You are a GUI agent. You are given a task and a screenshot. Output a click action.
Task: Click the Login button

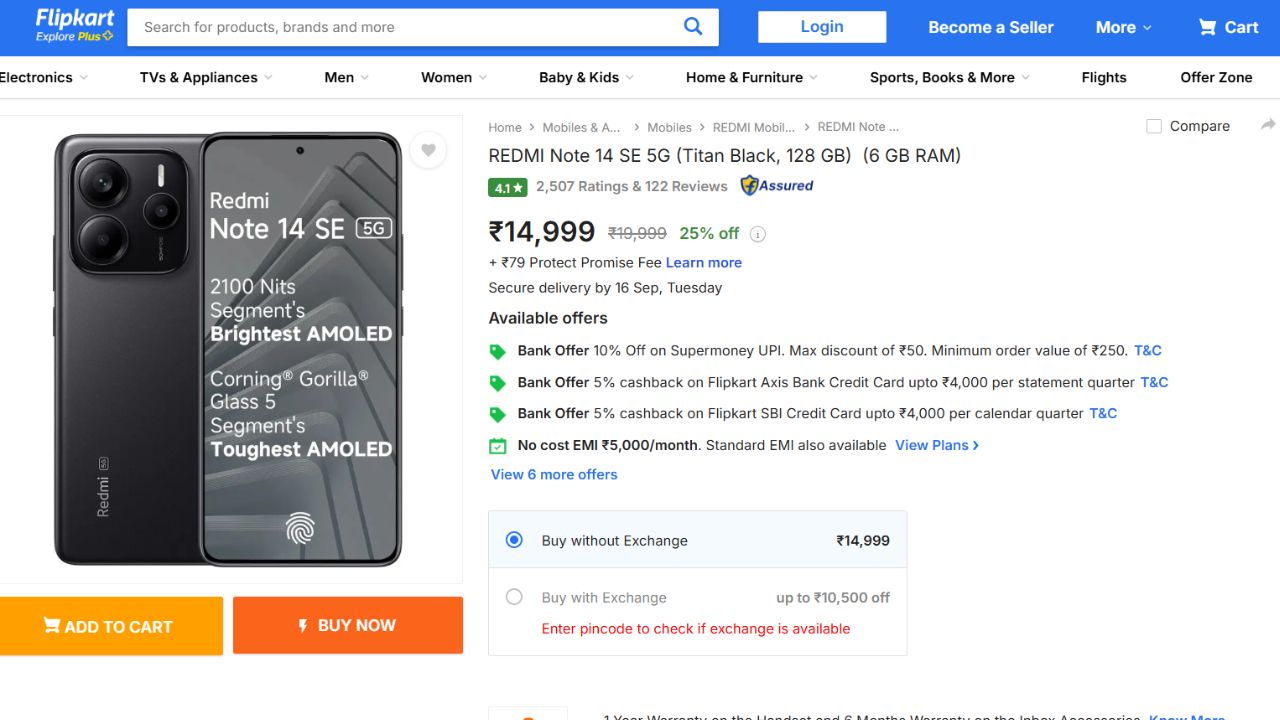822,27
